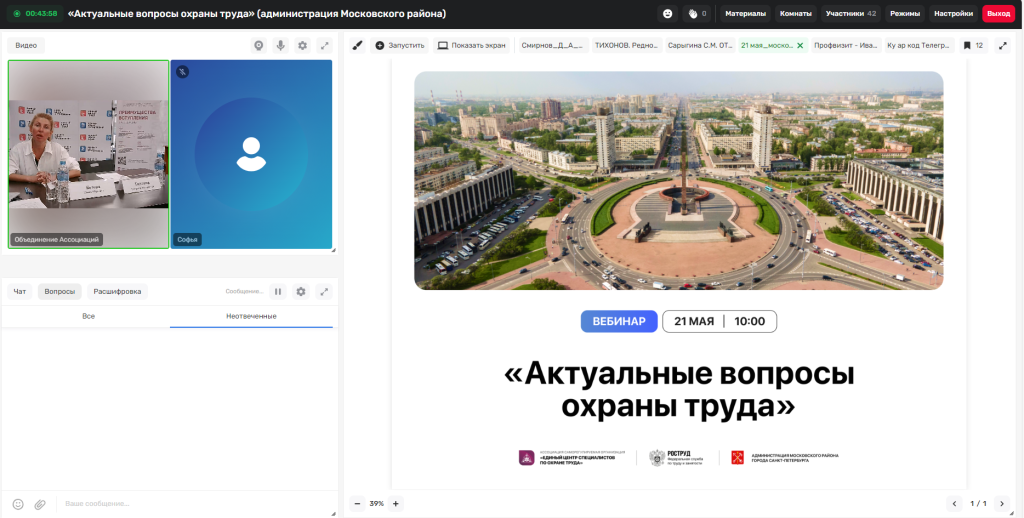Open the bookmark icon showing 12
Image resolution: width=1024 pixels, height=518 pixels.
pyautogui.click(x=973, y=46)
